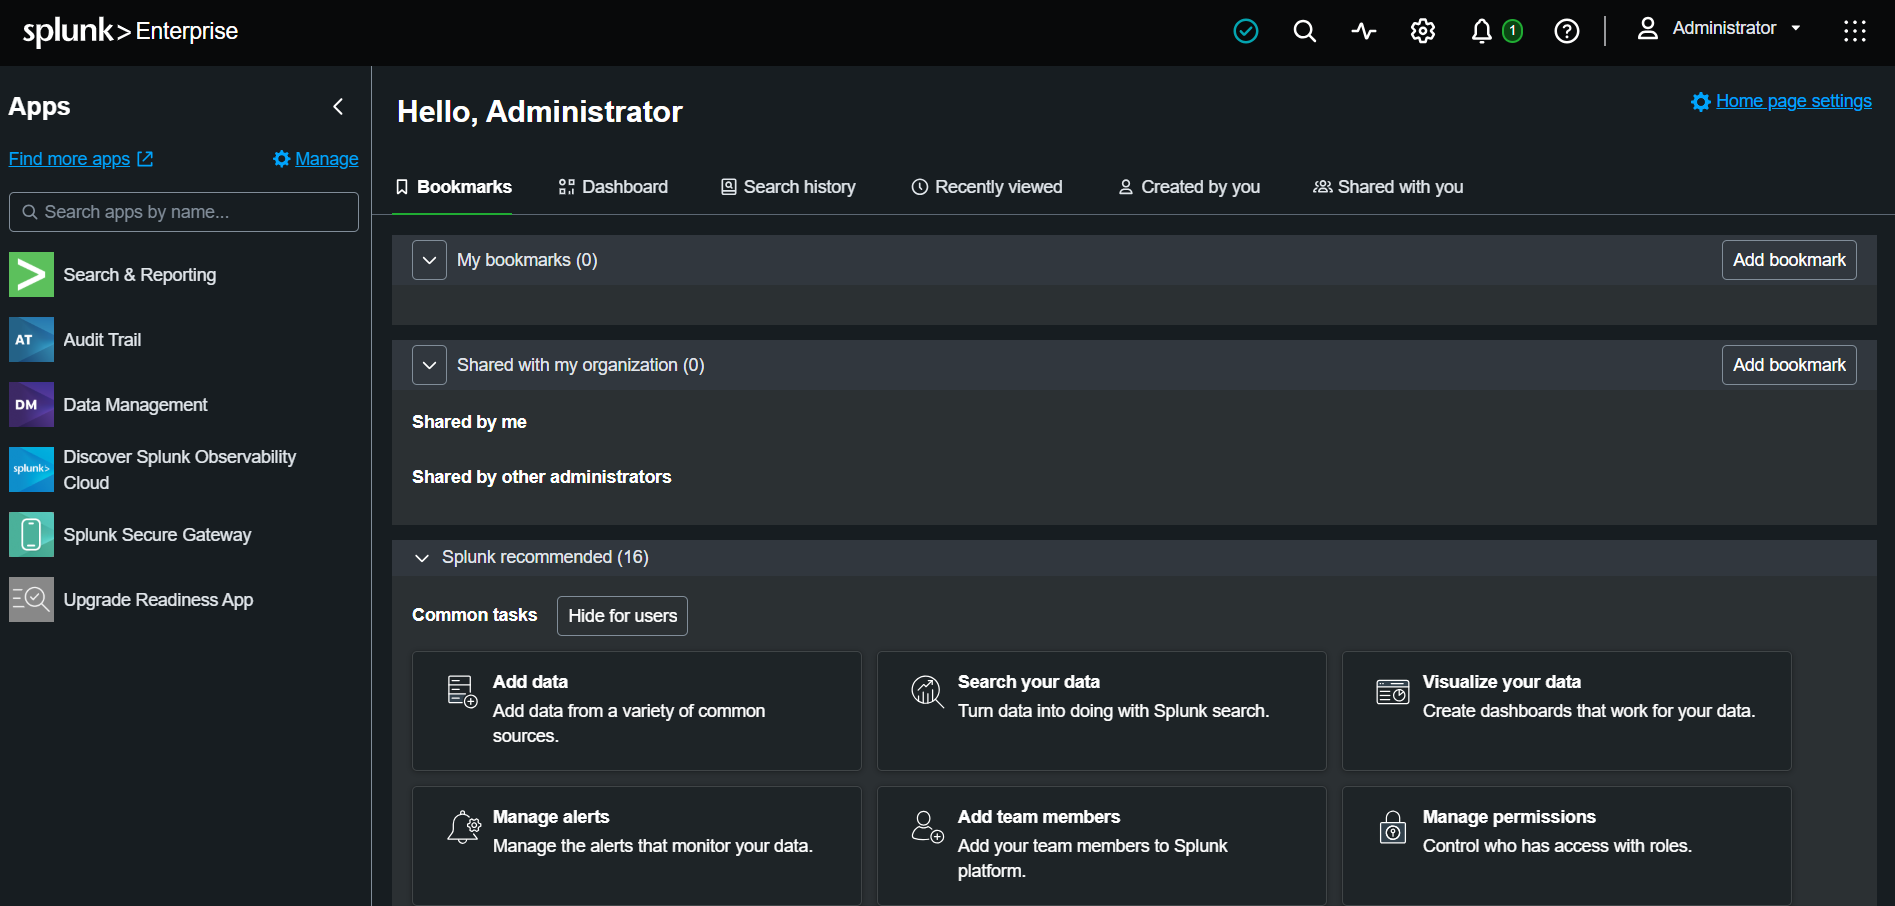Screen dimensions: 1895x906
Task: Click the Manage alerts bell icon
Action: tap(464, 827)
